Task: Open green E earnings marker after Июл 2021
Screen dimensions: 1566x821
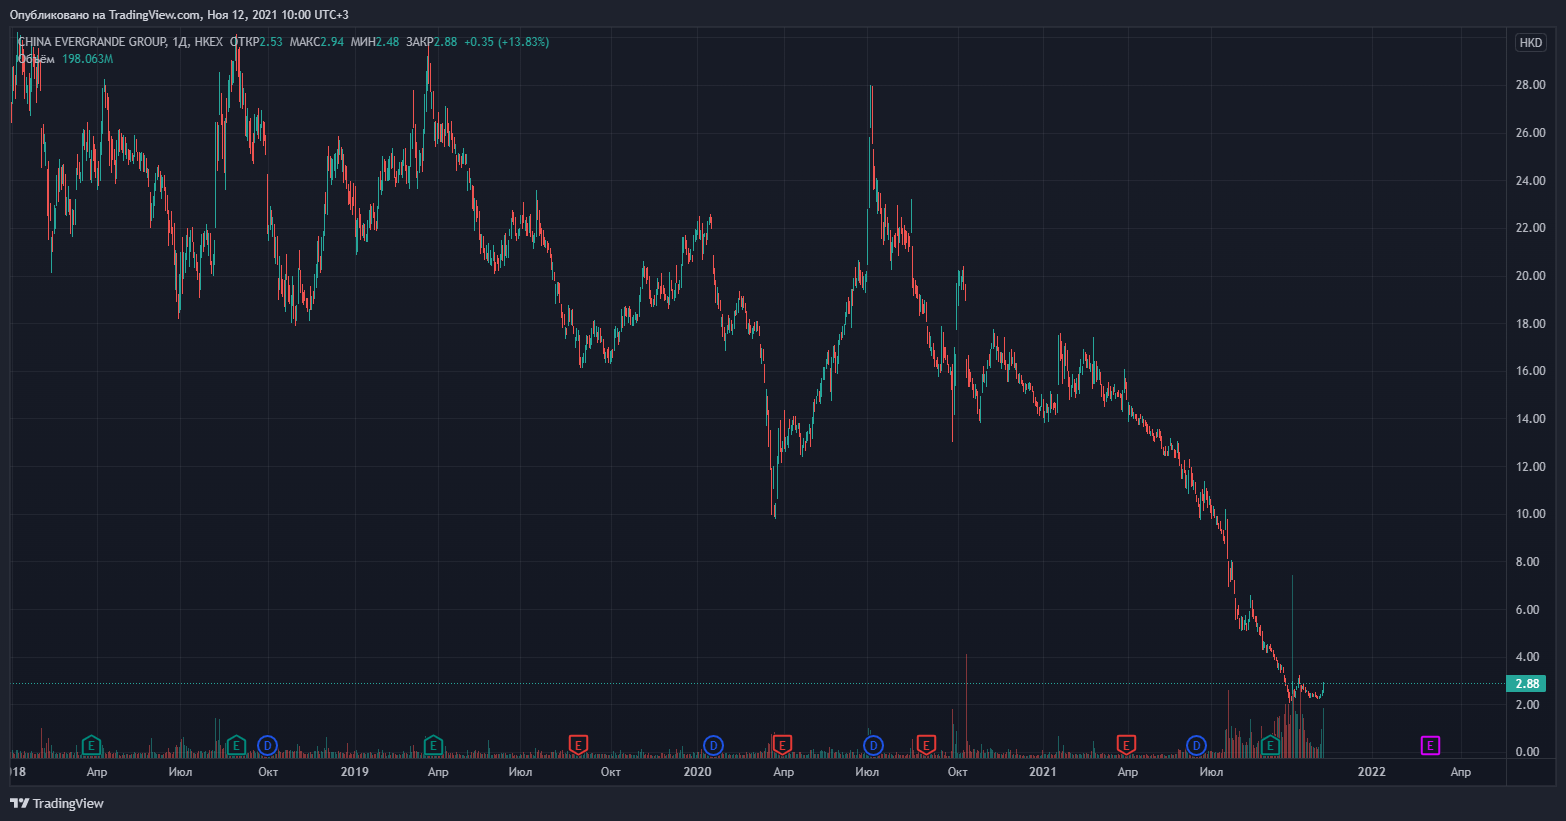Action: (1270, 745)
